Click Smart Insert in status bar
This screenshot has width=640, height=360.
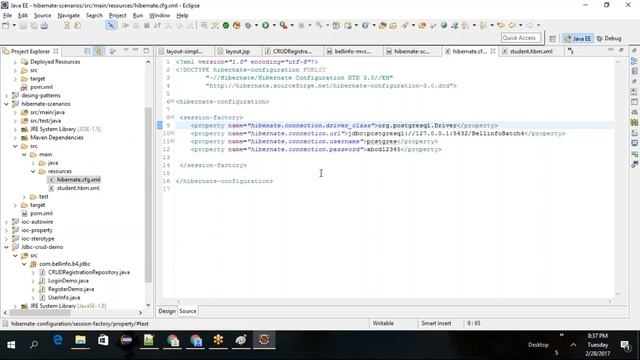tap(436, 323)
